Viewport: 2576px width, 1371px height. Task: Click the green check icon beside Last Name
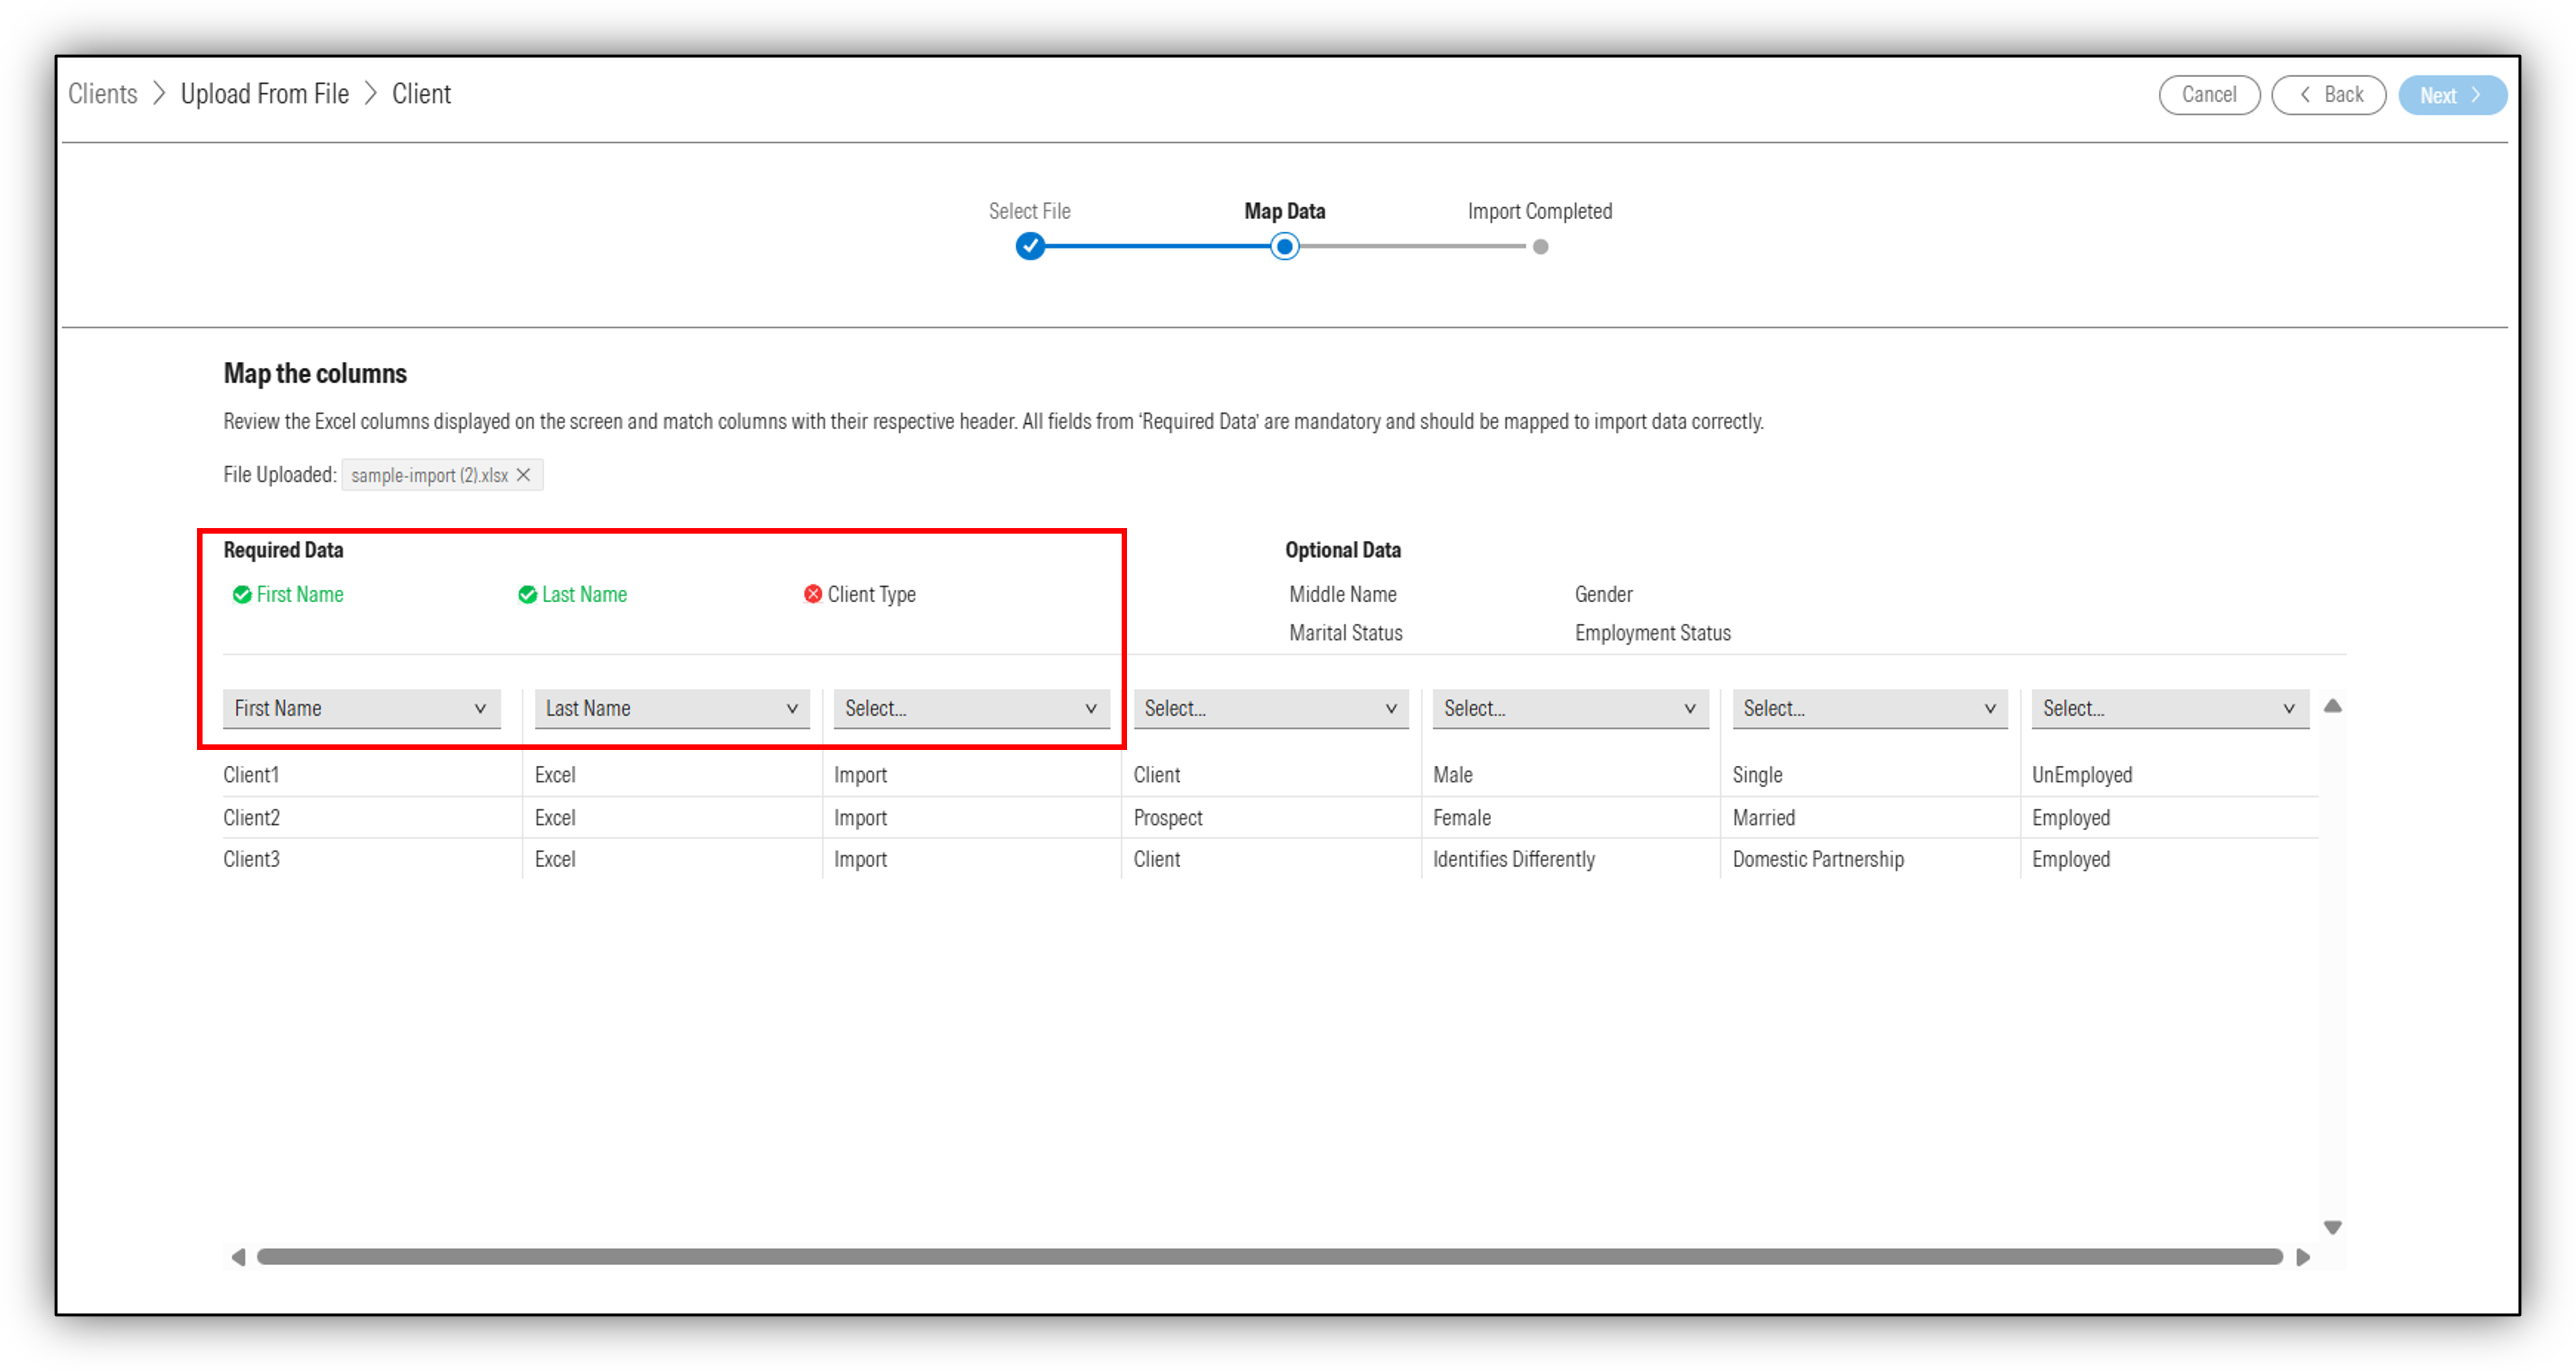click(x=527, y=595)
